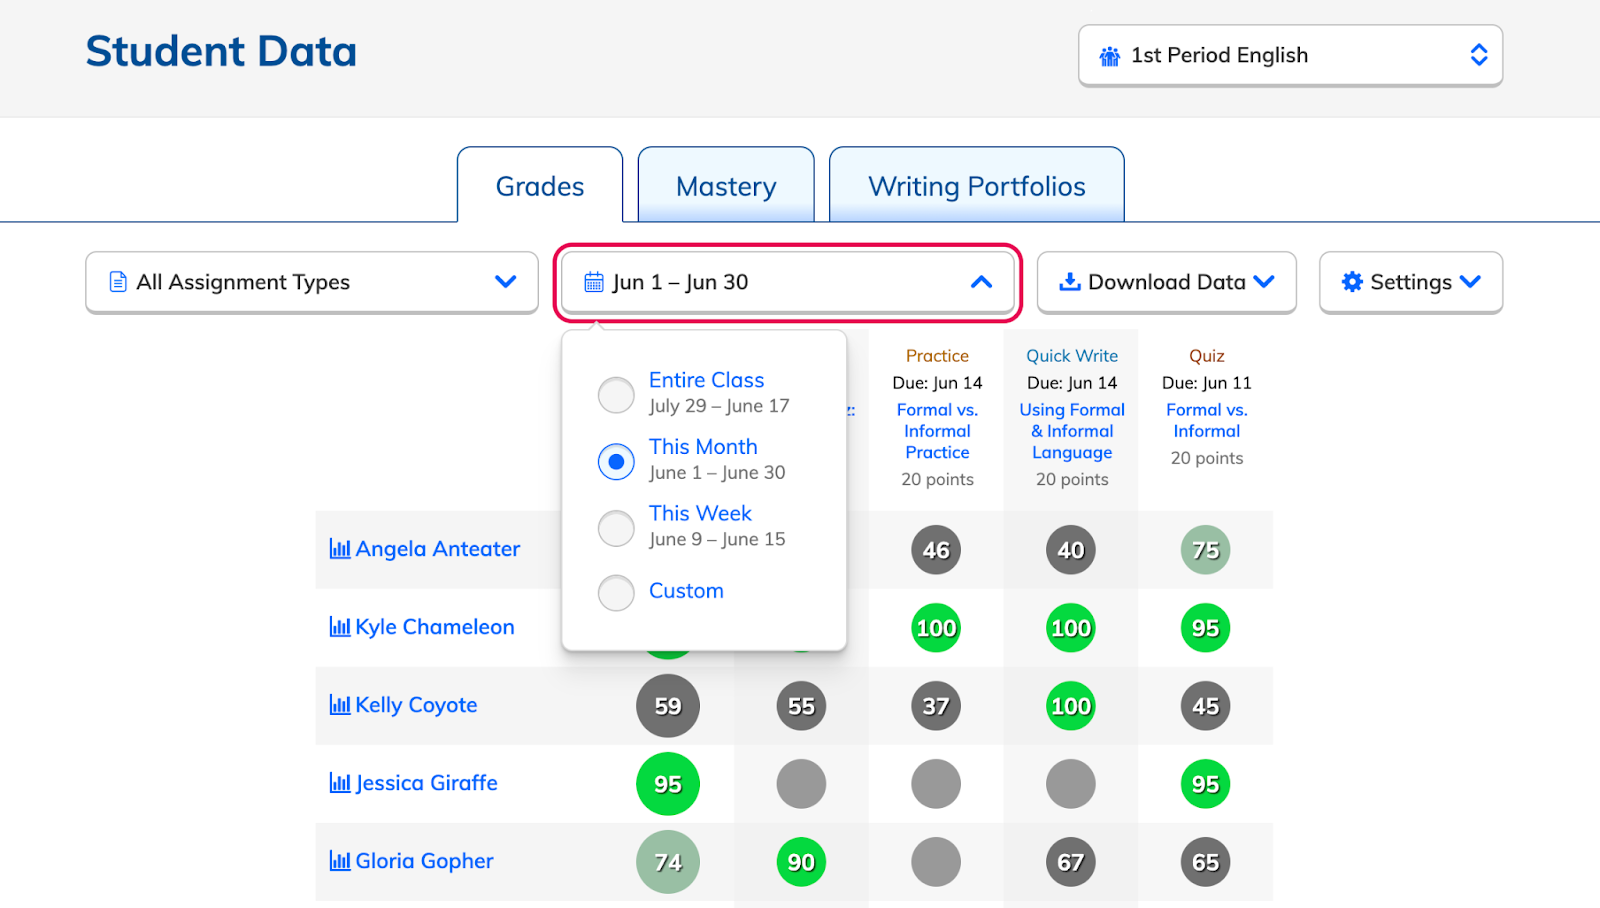
Task: Click Kyle Chameleon's quiz score 95
Action: coord(1206,628)
